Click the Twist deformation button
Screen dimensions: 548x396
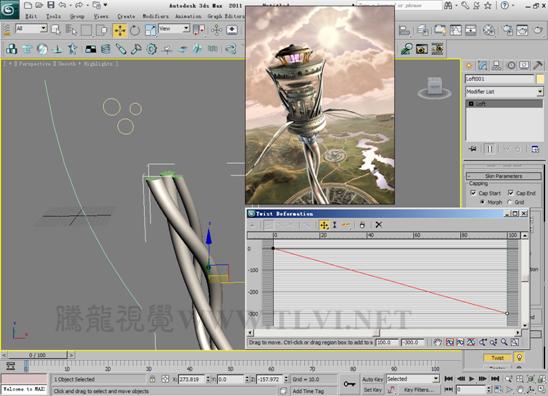[x=497, y=358]
